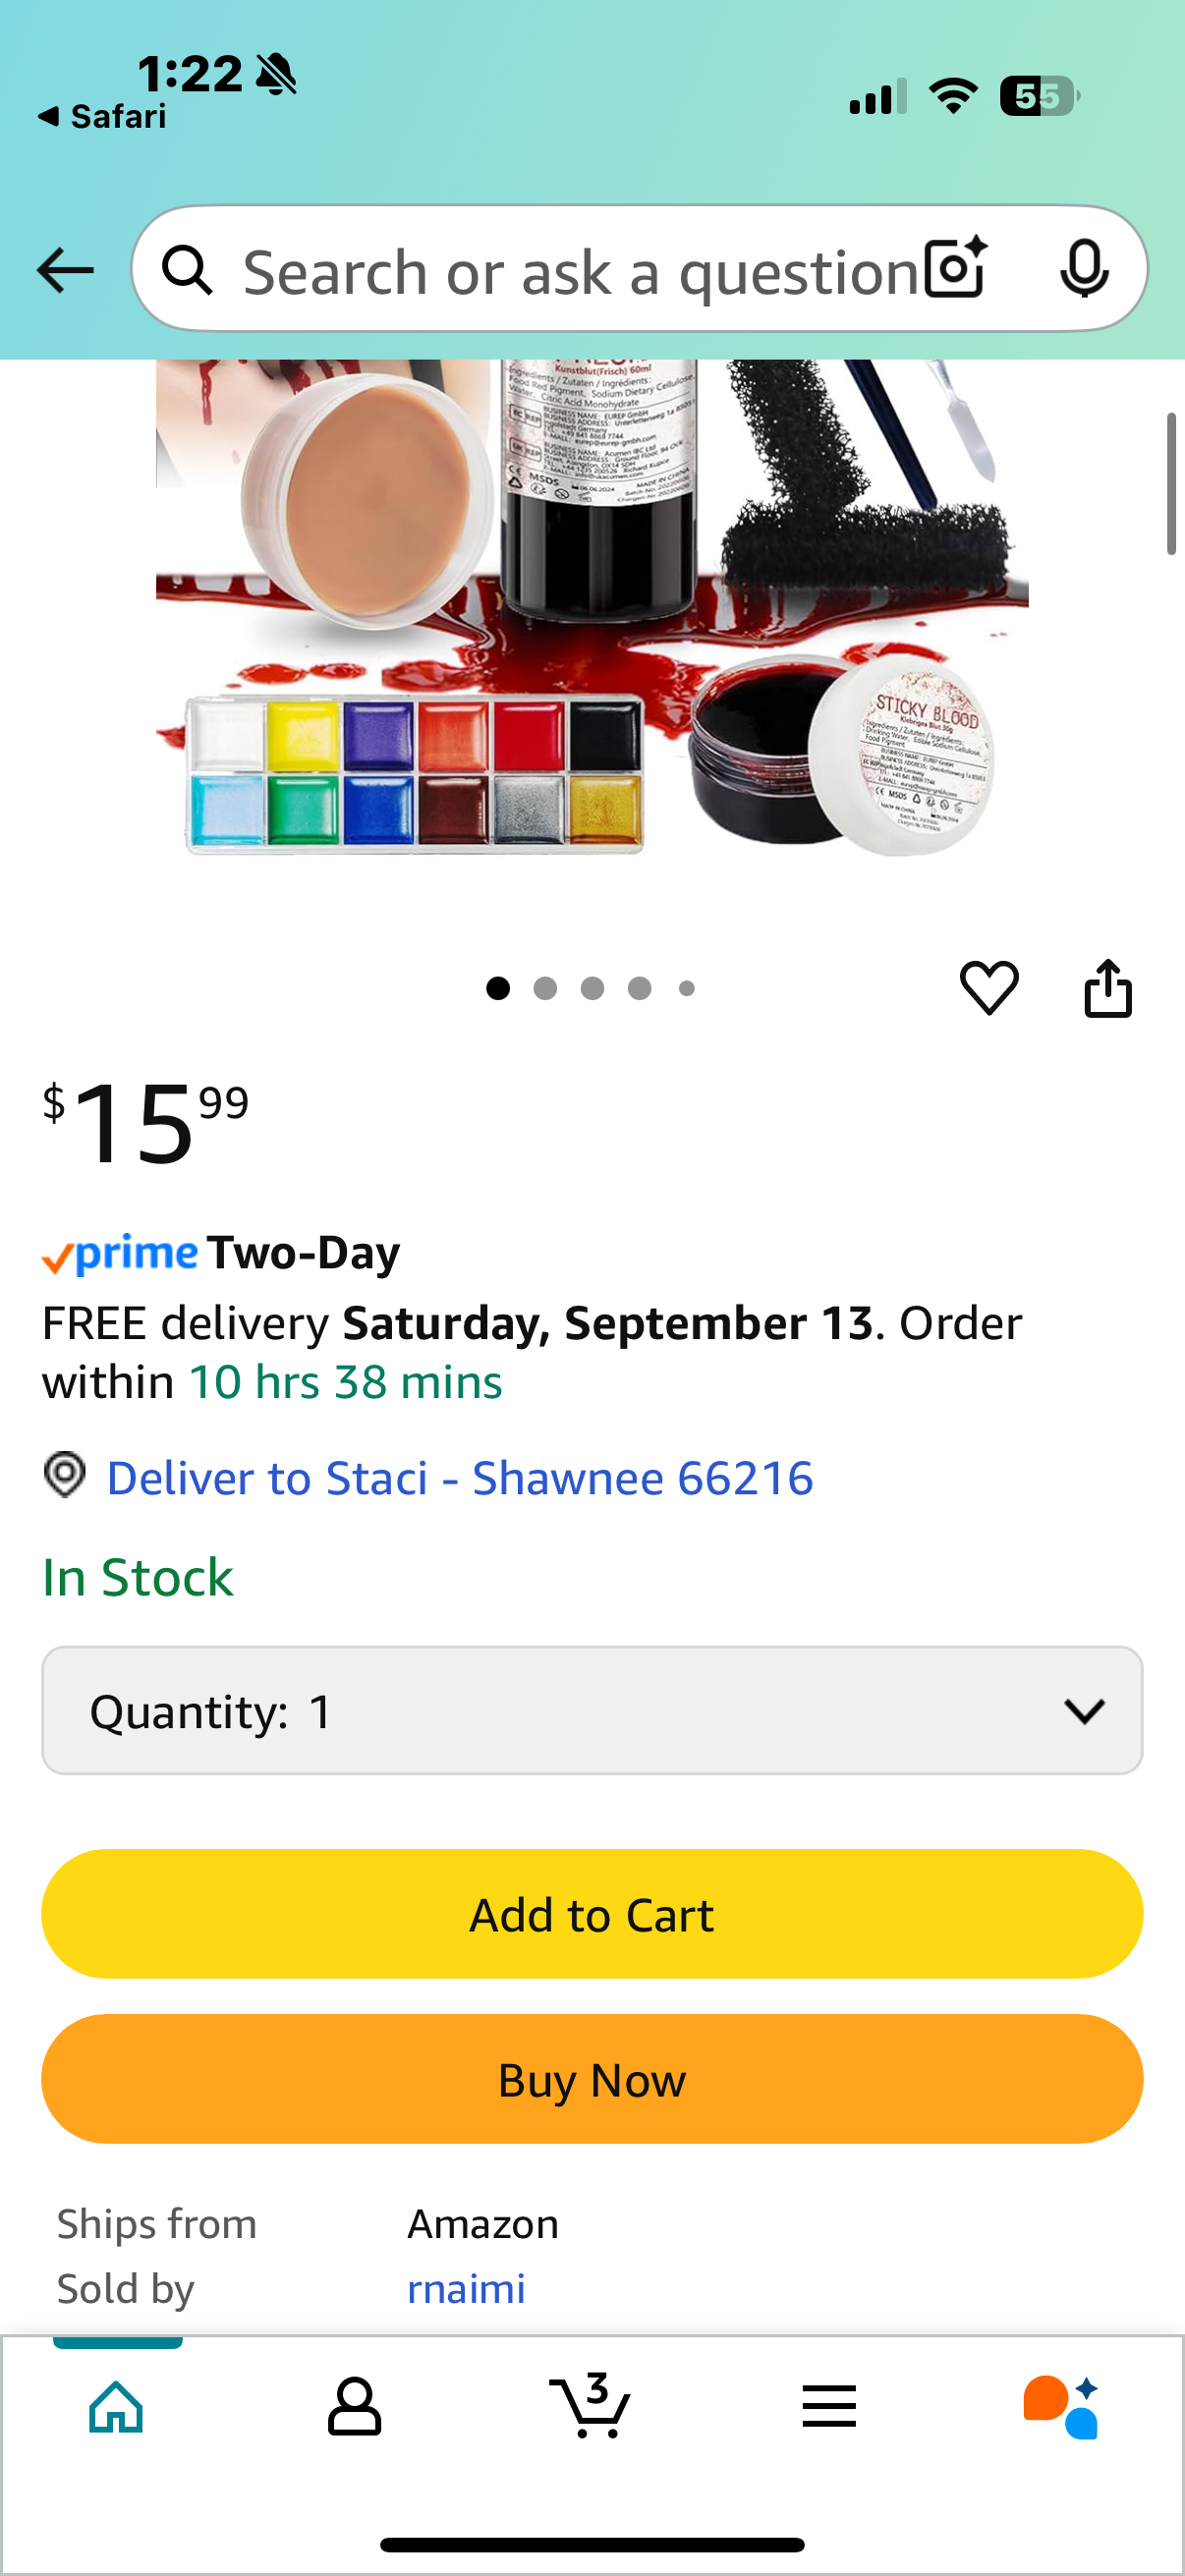
Task: Open camera lens search icon
Action: point(956,268)
